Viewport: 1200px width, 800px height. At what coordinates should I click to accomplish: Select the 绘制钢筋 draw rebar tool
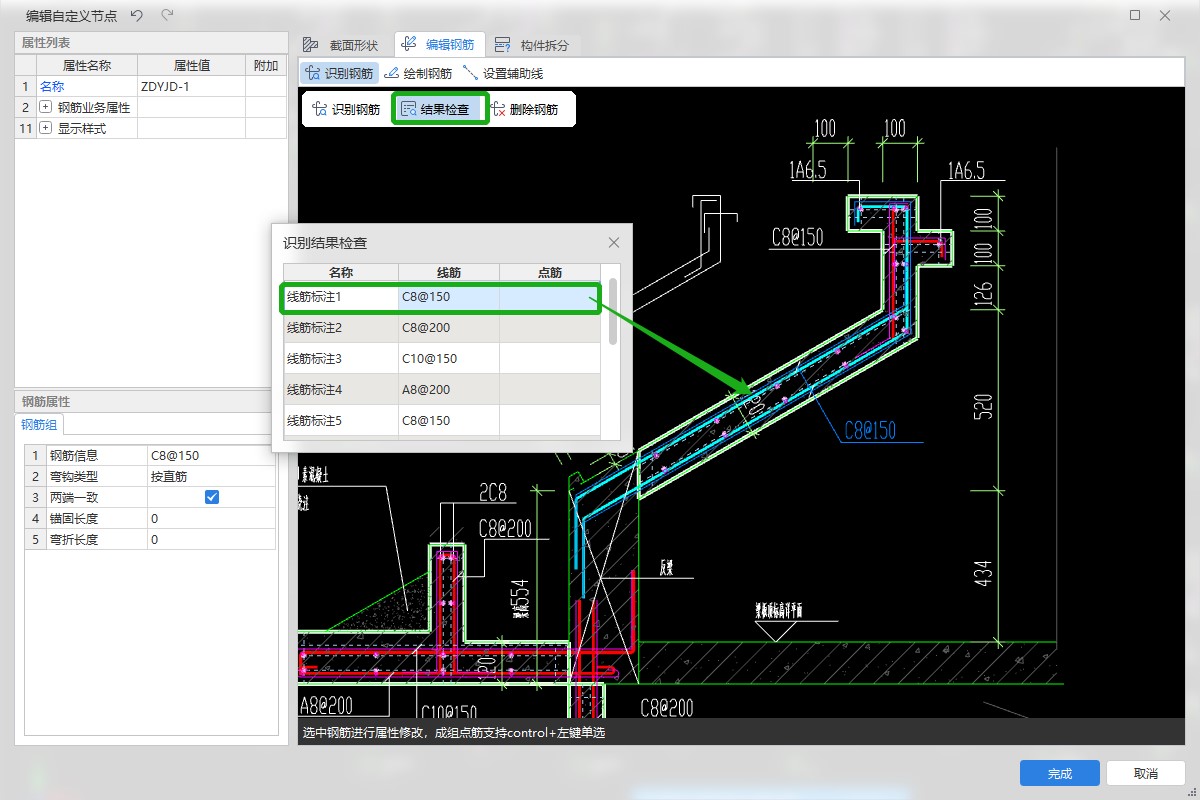(x=418, y=73)
